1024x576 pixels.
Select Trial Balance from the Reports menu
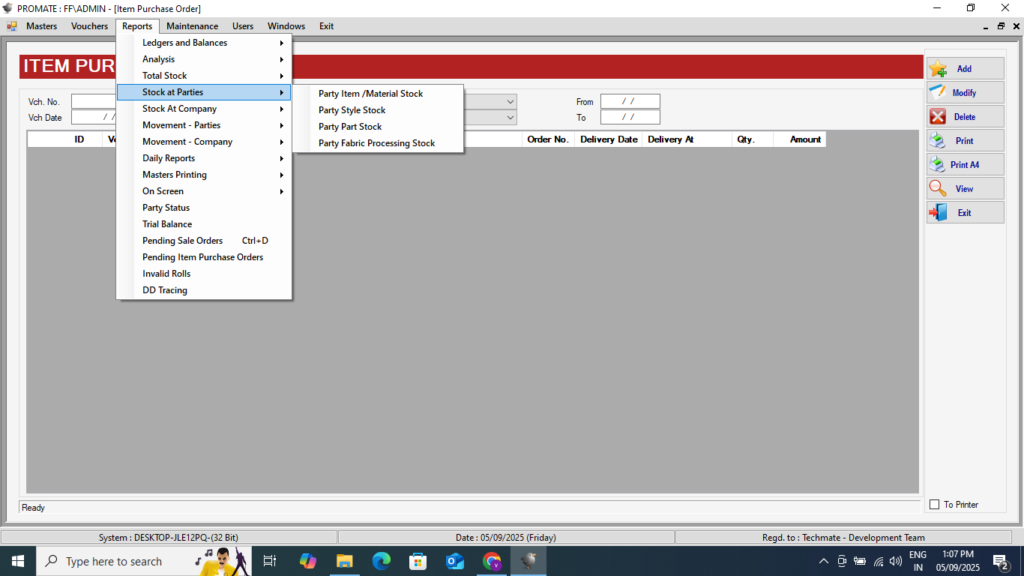point(167,224)
